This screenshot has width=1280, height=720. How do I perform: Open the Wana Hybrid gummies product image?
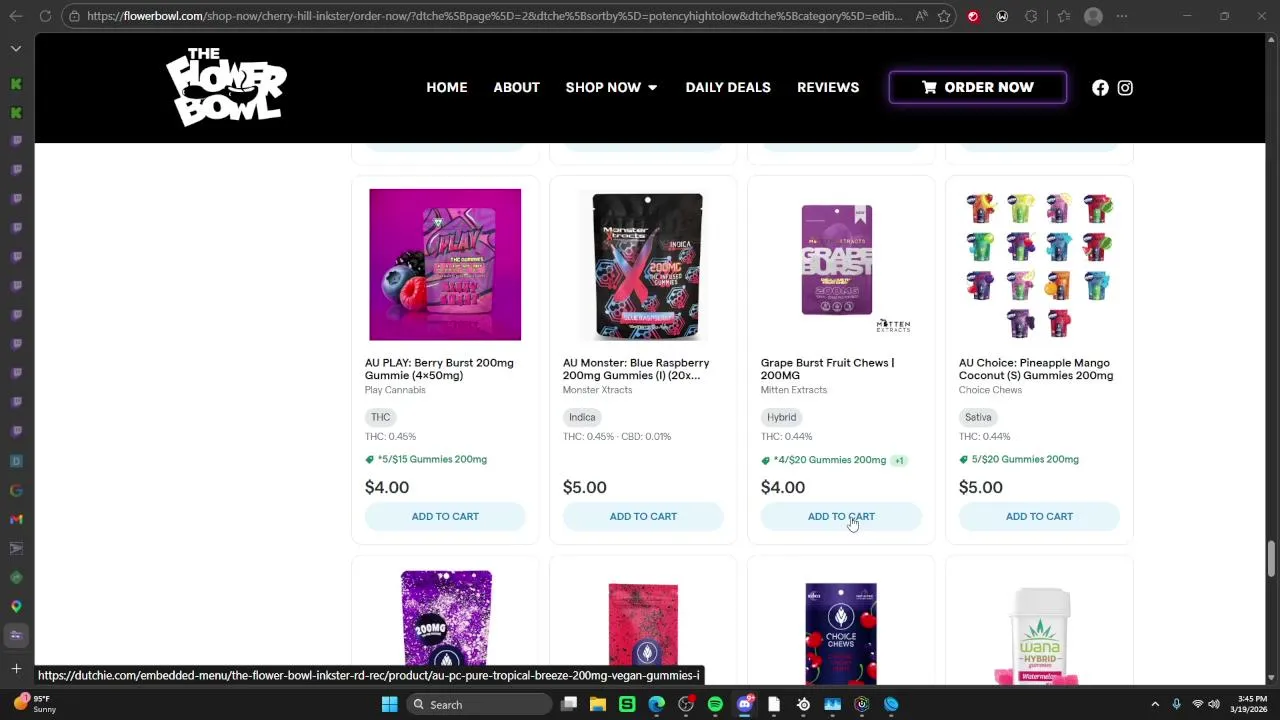click(1039, 635)
